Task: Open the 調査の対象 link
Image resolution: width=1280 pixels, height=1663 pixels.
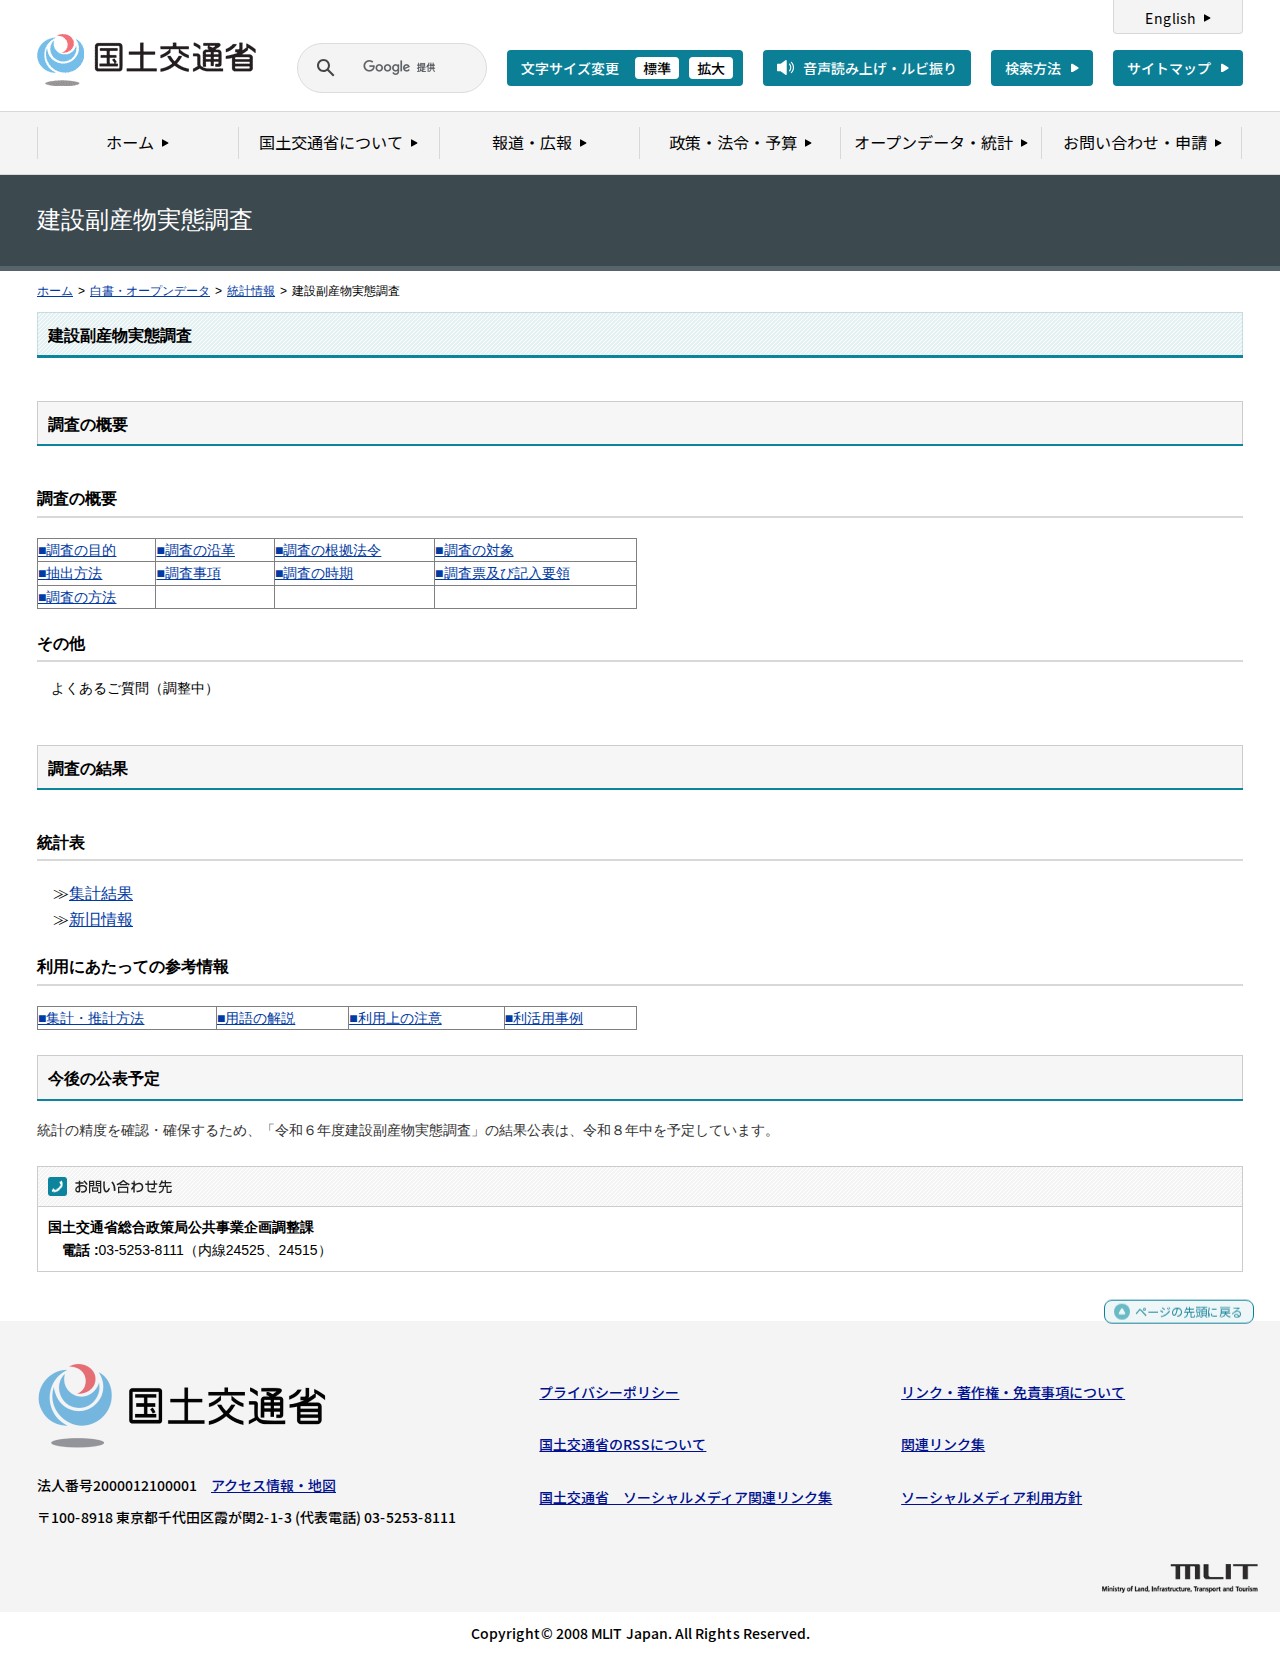Action: pyautogui.click(x=475, y=550)
